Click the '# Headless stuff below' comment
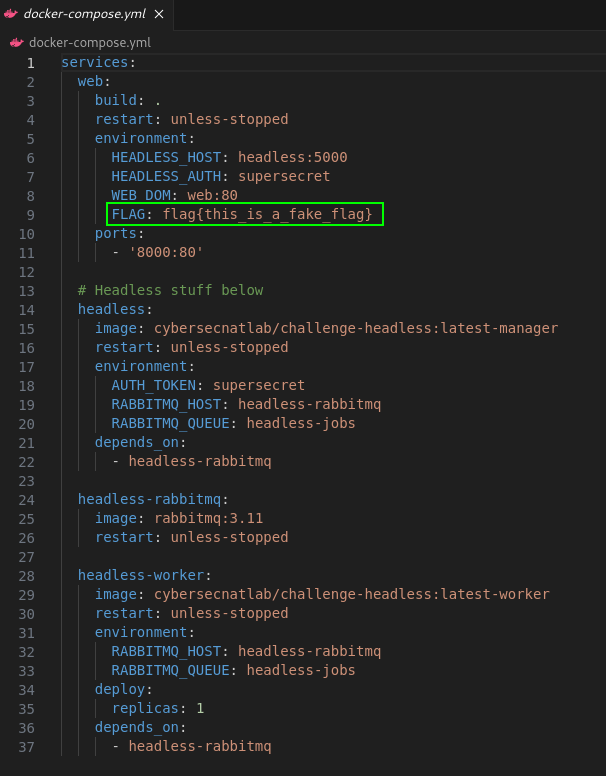 tap(170, 290)
